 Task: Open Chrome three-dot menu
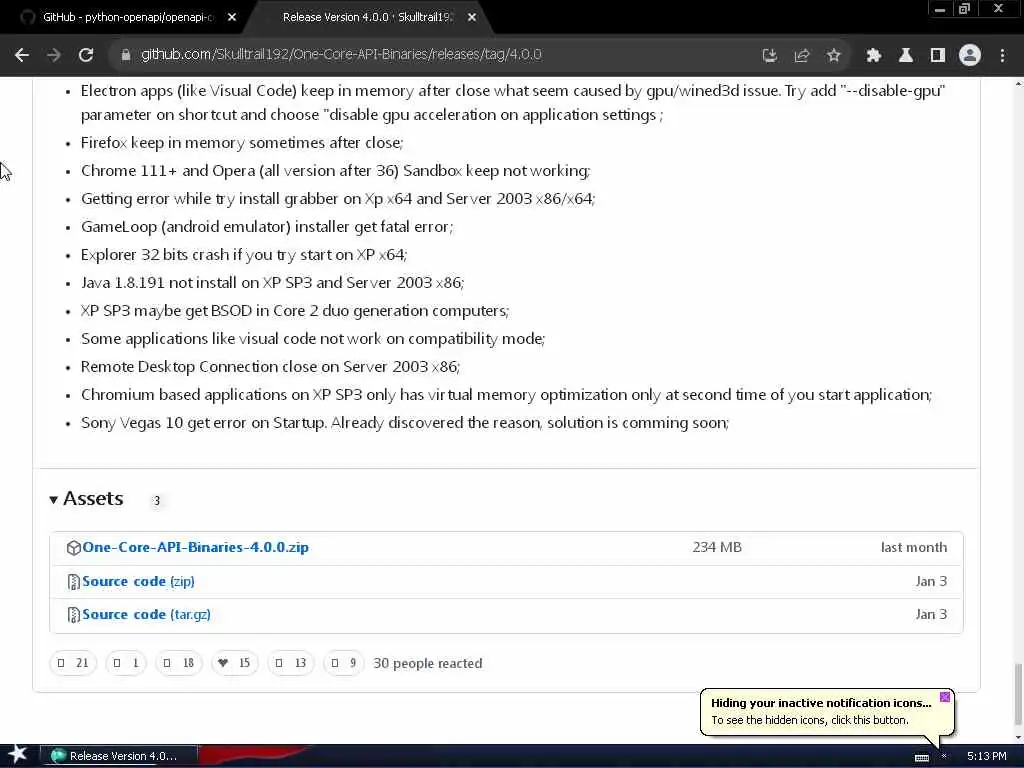(x=1002, y=55)
